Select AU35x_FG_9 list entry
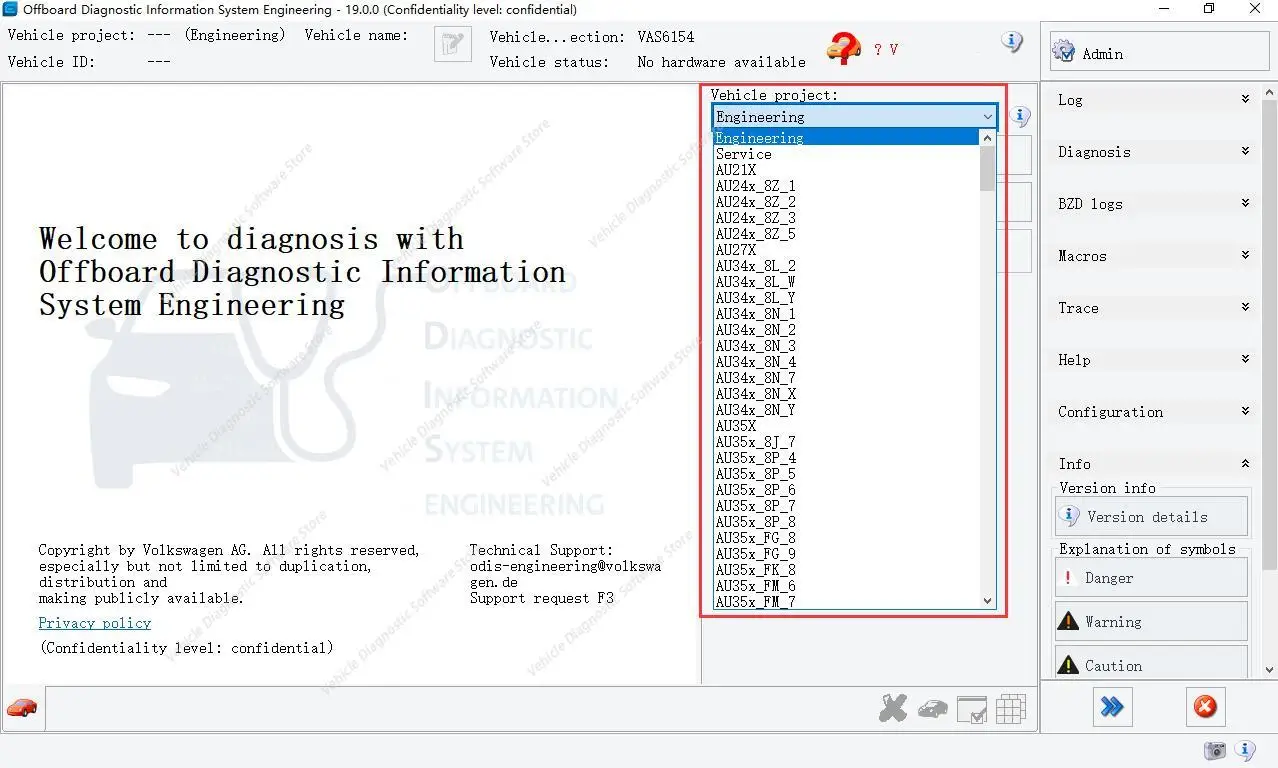The height and width of the screenshot is (768, 1278). (846, 554)
